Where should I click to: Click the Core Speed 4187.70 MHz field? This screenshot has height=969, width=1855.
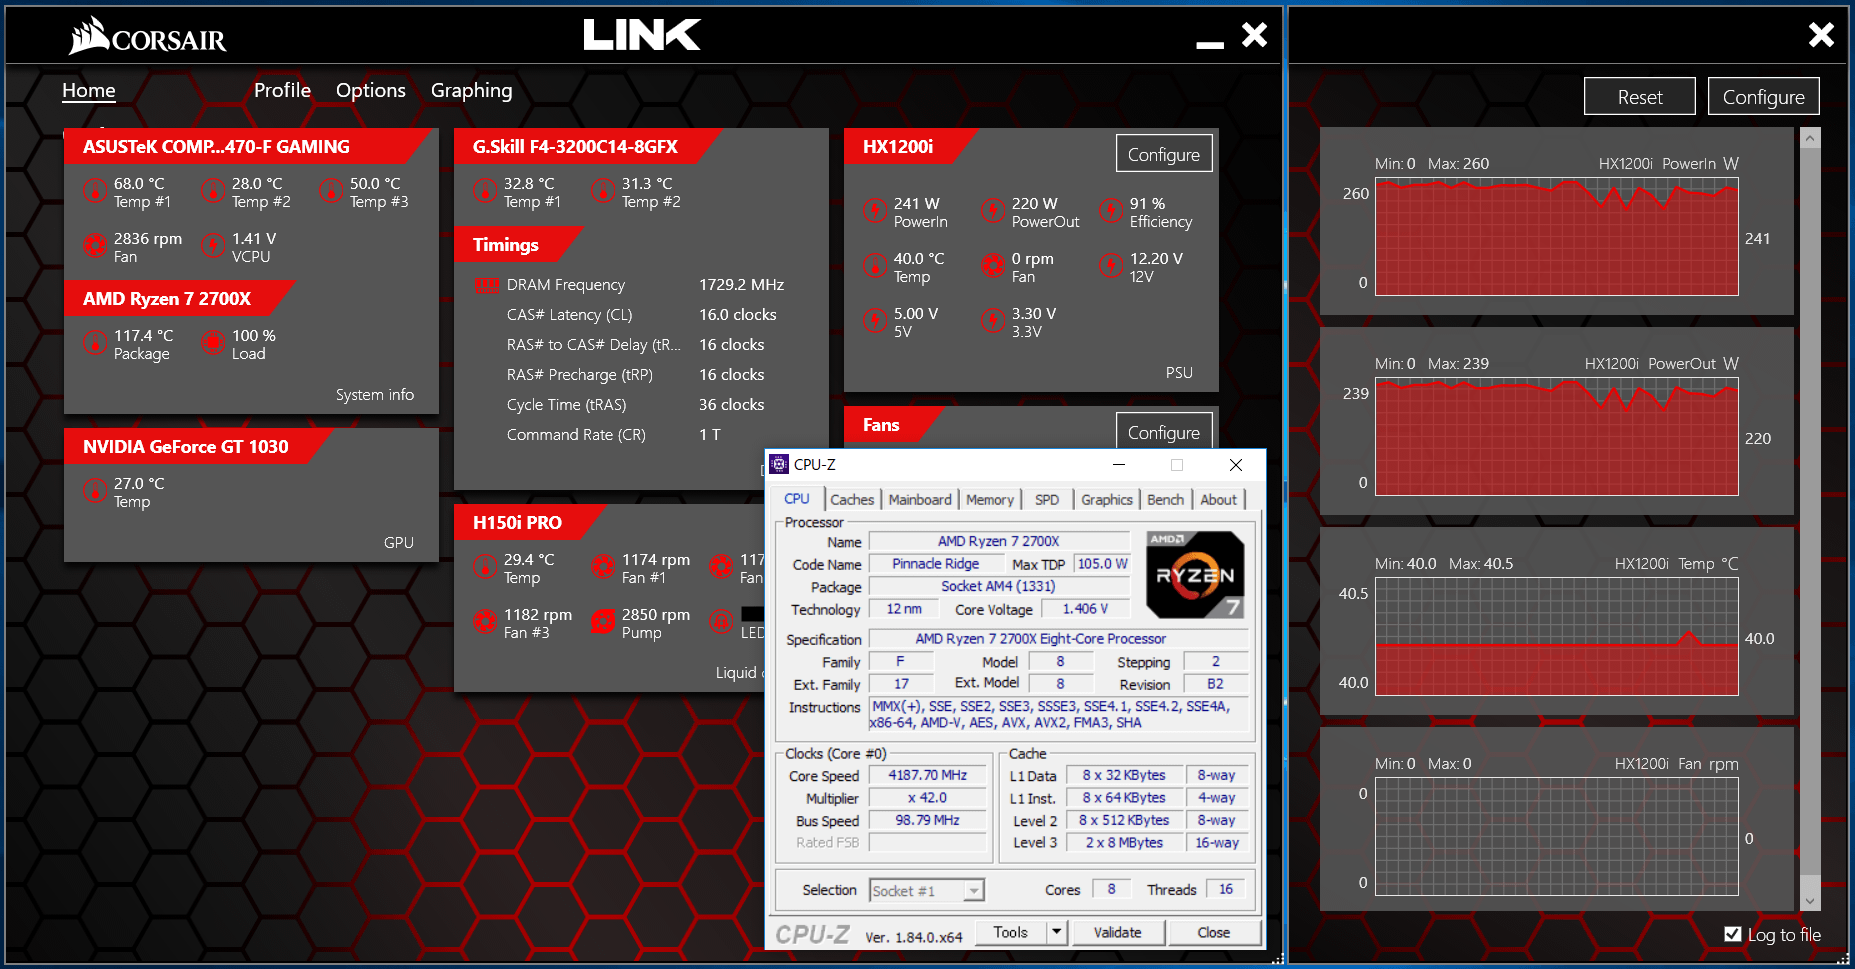(927, 775)
